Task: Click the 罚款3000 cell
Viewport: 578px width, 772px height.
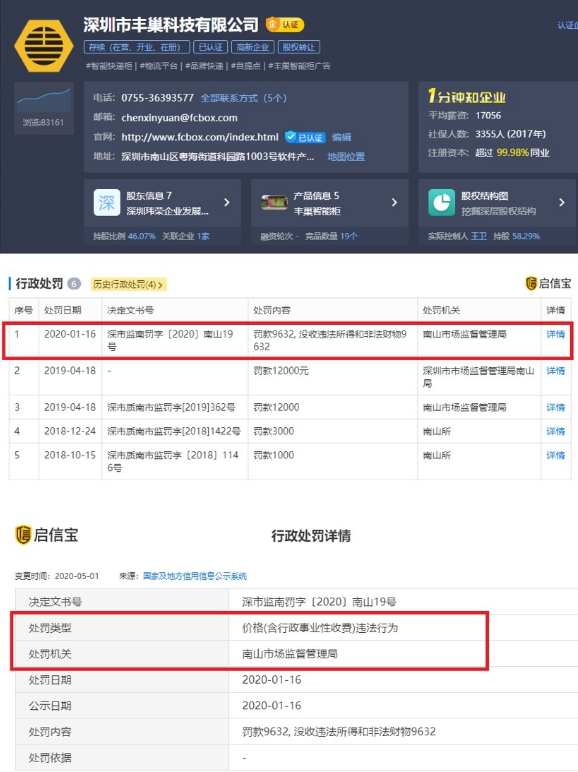Action: click(x=274, y=431)
